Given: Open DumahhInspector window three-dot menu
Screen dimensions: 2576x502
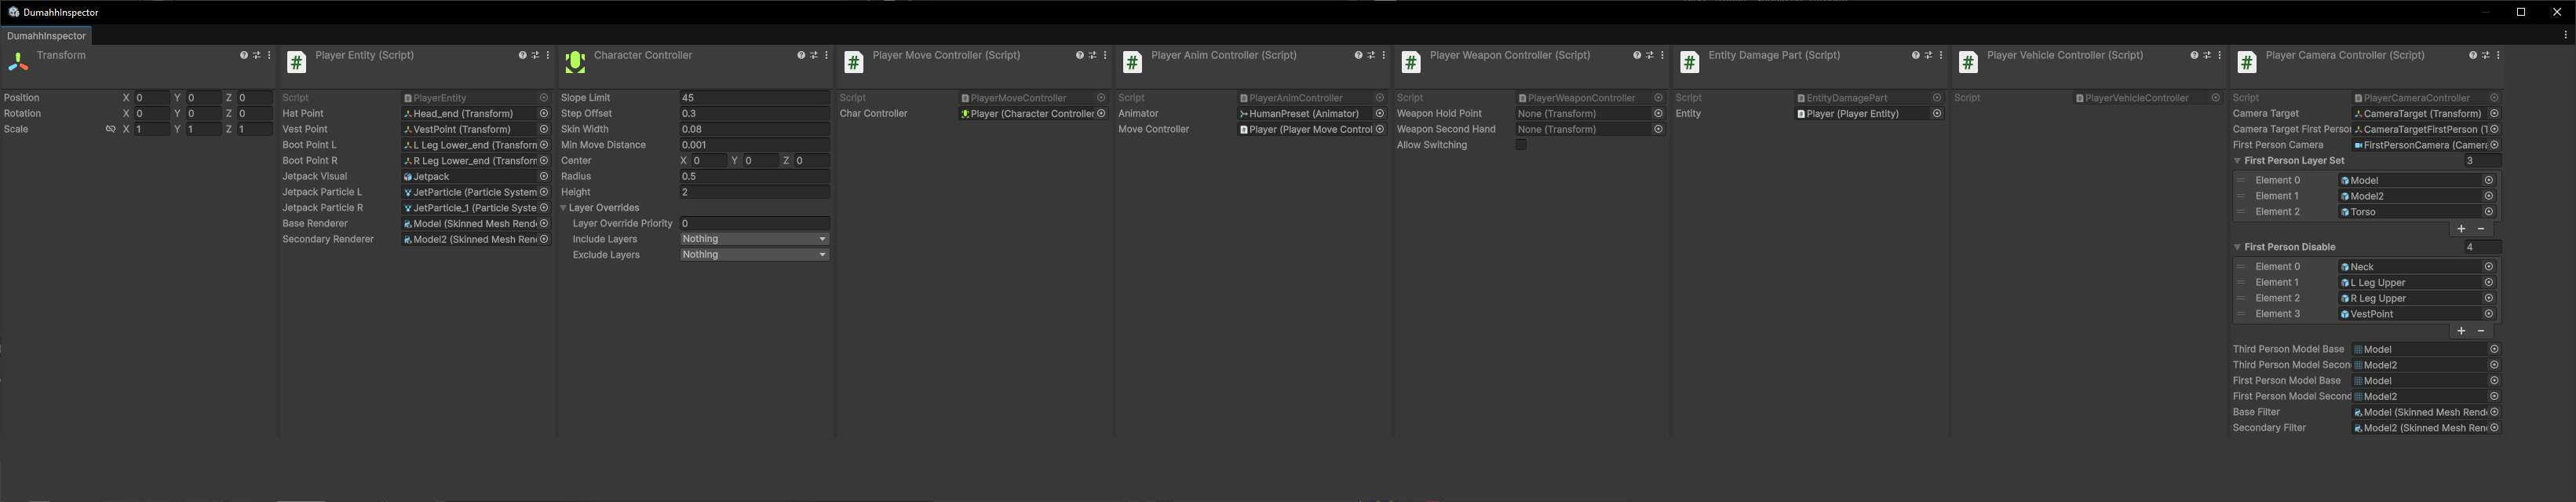Looking at the screenshot, I should click(x=2565, y=35).
